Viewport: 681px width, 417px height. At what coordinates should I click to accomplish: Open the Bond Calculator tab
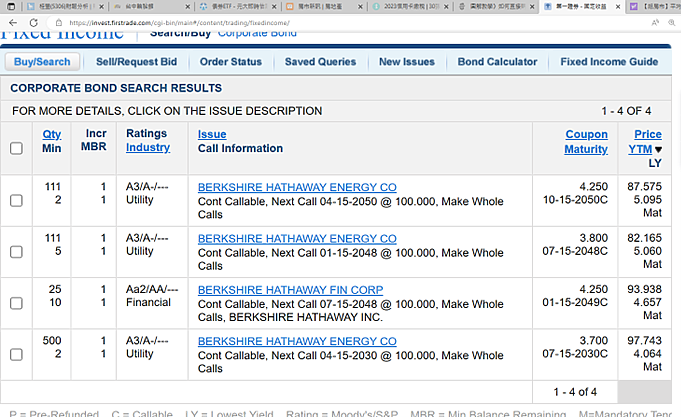point(497,62)
